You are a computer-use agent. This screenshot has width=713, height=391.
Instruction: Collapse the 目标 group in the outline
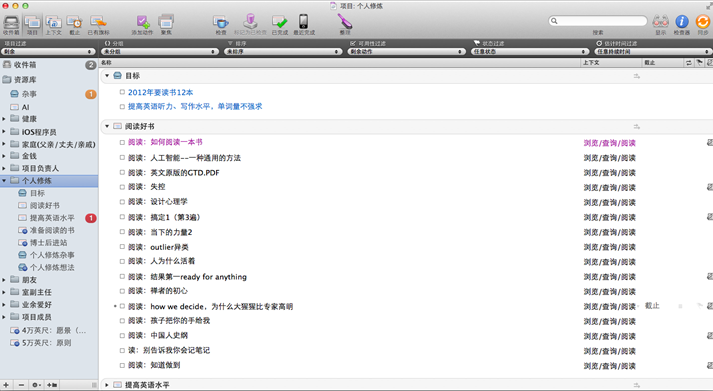tap(107, 75)
